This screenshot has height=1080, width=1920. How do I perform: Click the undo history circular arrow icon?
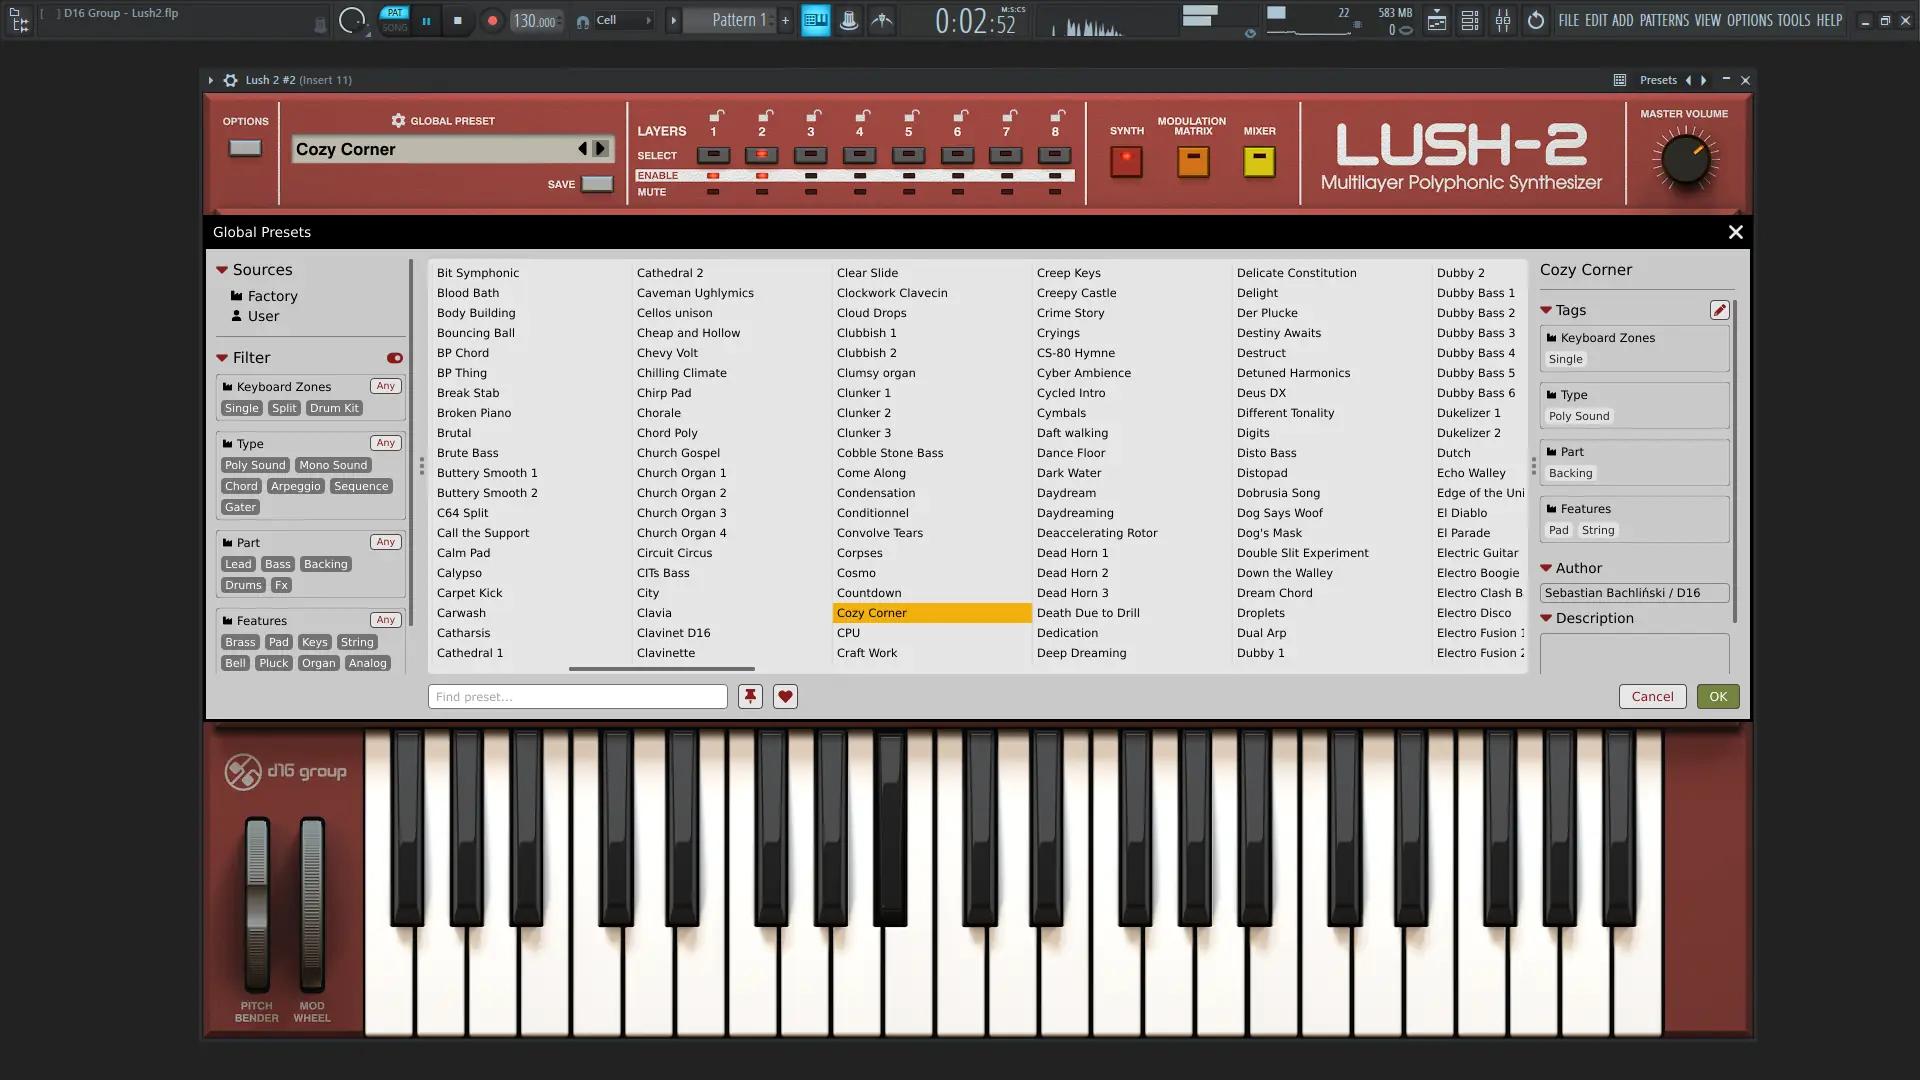(1536, 20)
